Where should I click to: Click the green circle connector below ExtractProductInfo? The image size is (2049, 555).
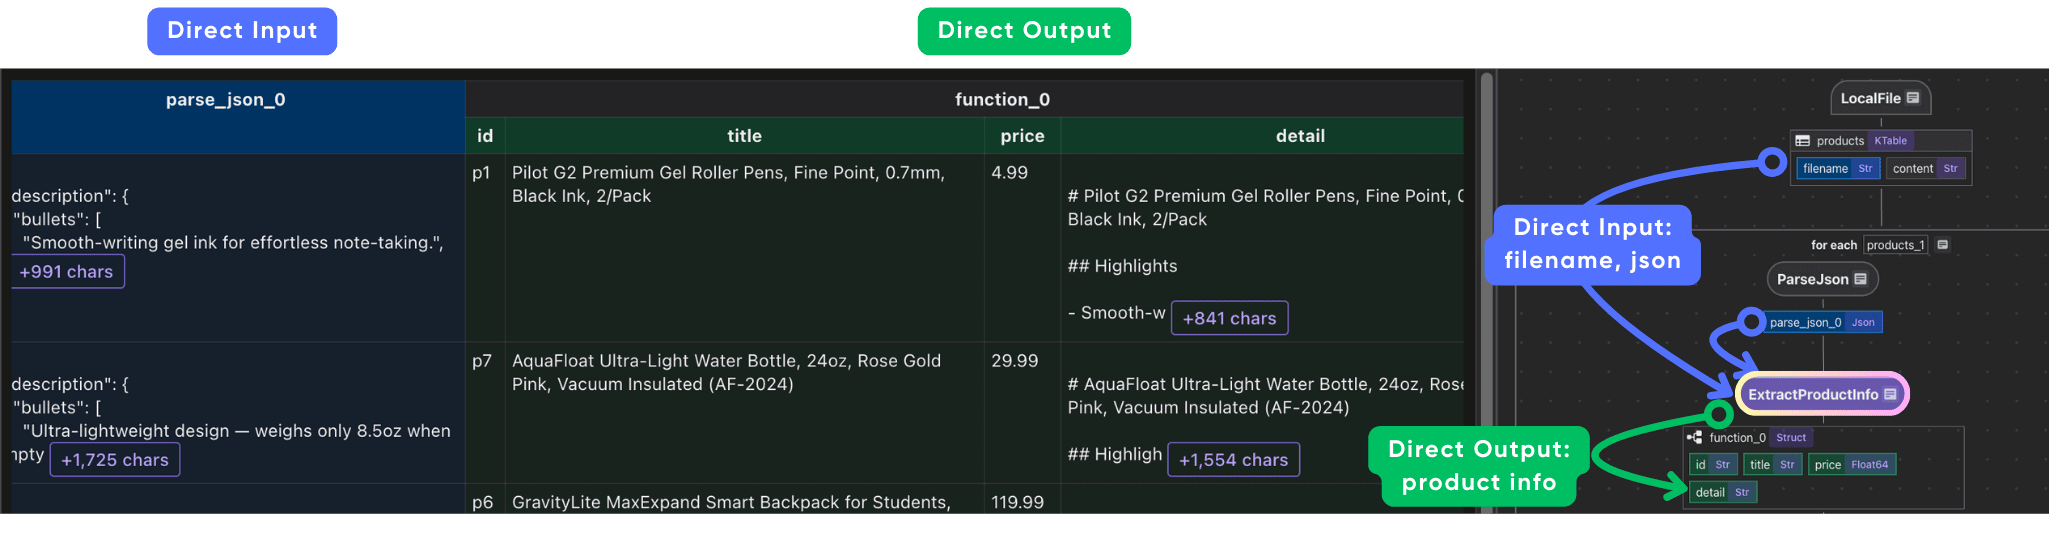coord(1719,413)
